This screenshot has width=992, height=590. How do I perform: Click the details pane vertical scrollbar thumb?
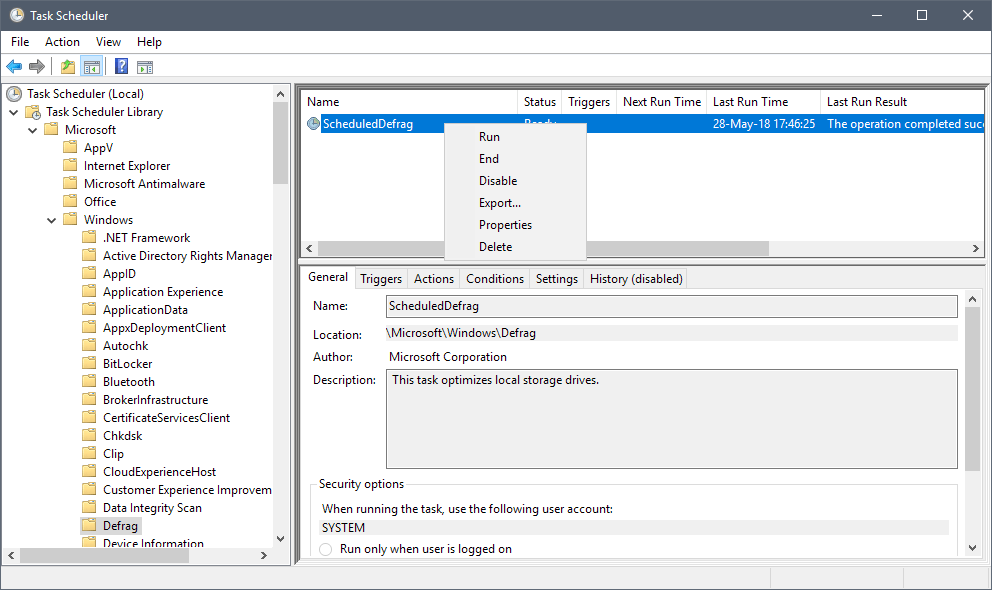pyautogui.click(x=972, y=389)
